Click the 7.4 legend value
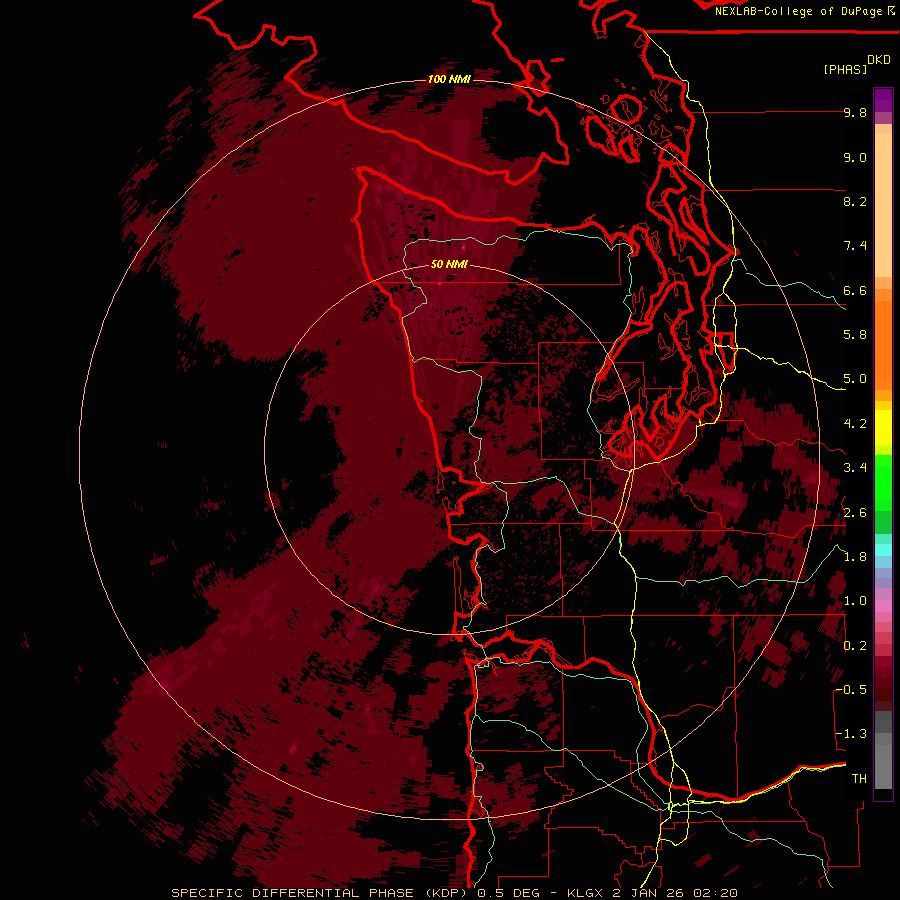The image size is (900, 900). 855,246
